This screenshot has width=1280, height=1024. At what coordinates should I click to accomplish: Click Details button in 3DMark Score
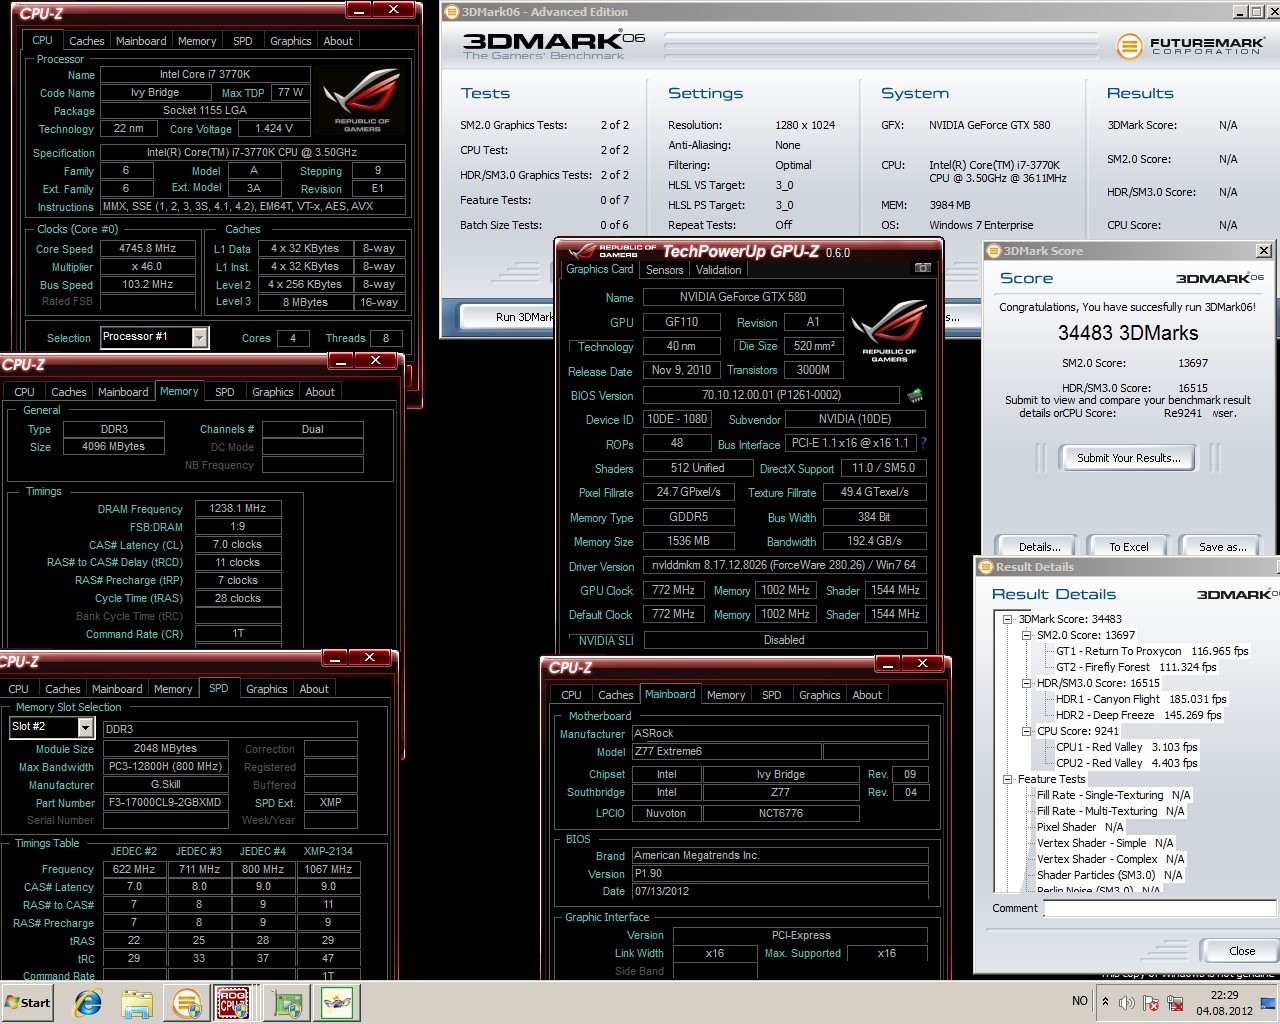(x=1040, y=546)
